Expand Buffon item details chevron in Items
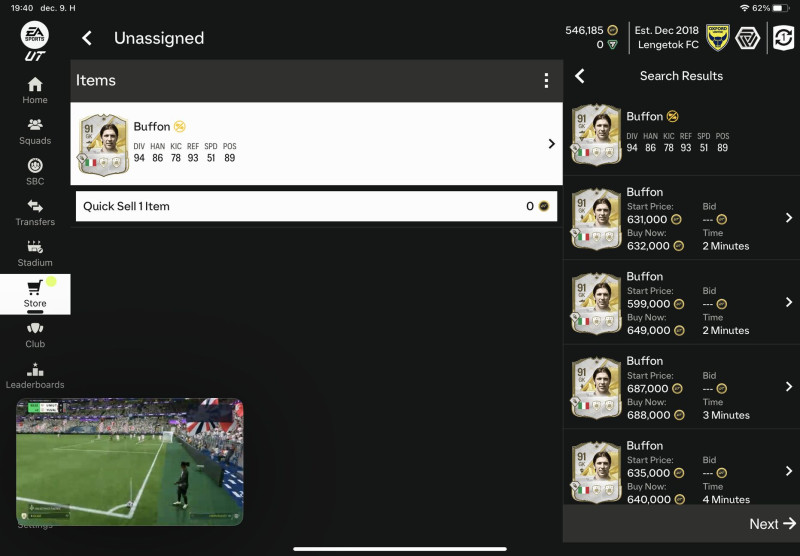Screen dimensions: 800x556 551,144
